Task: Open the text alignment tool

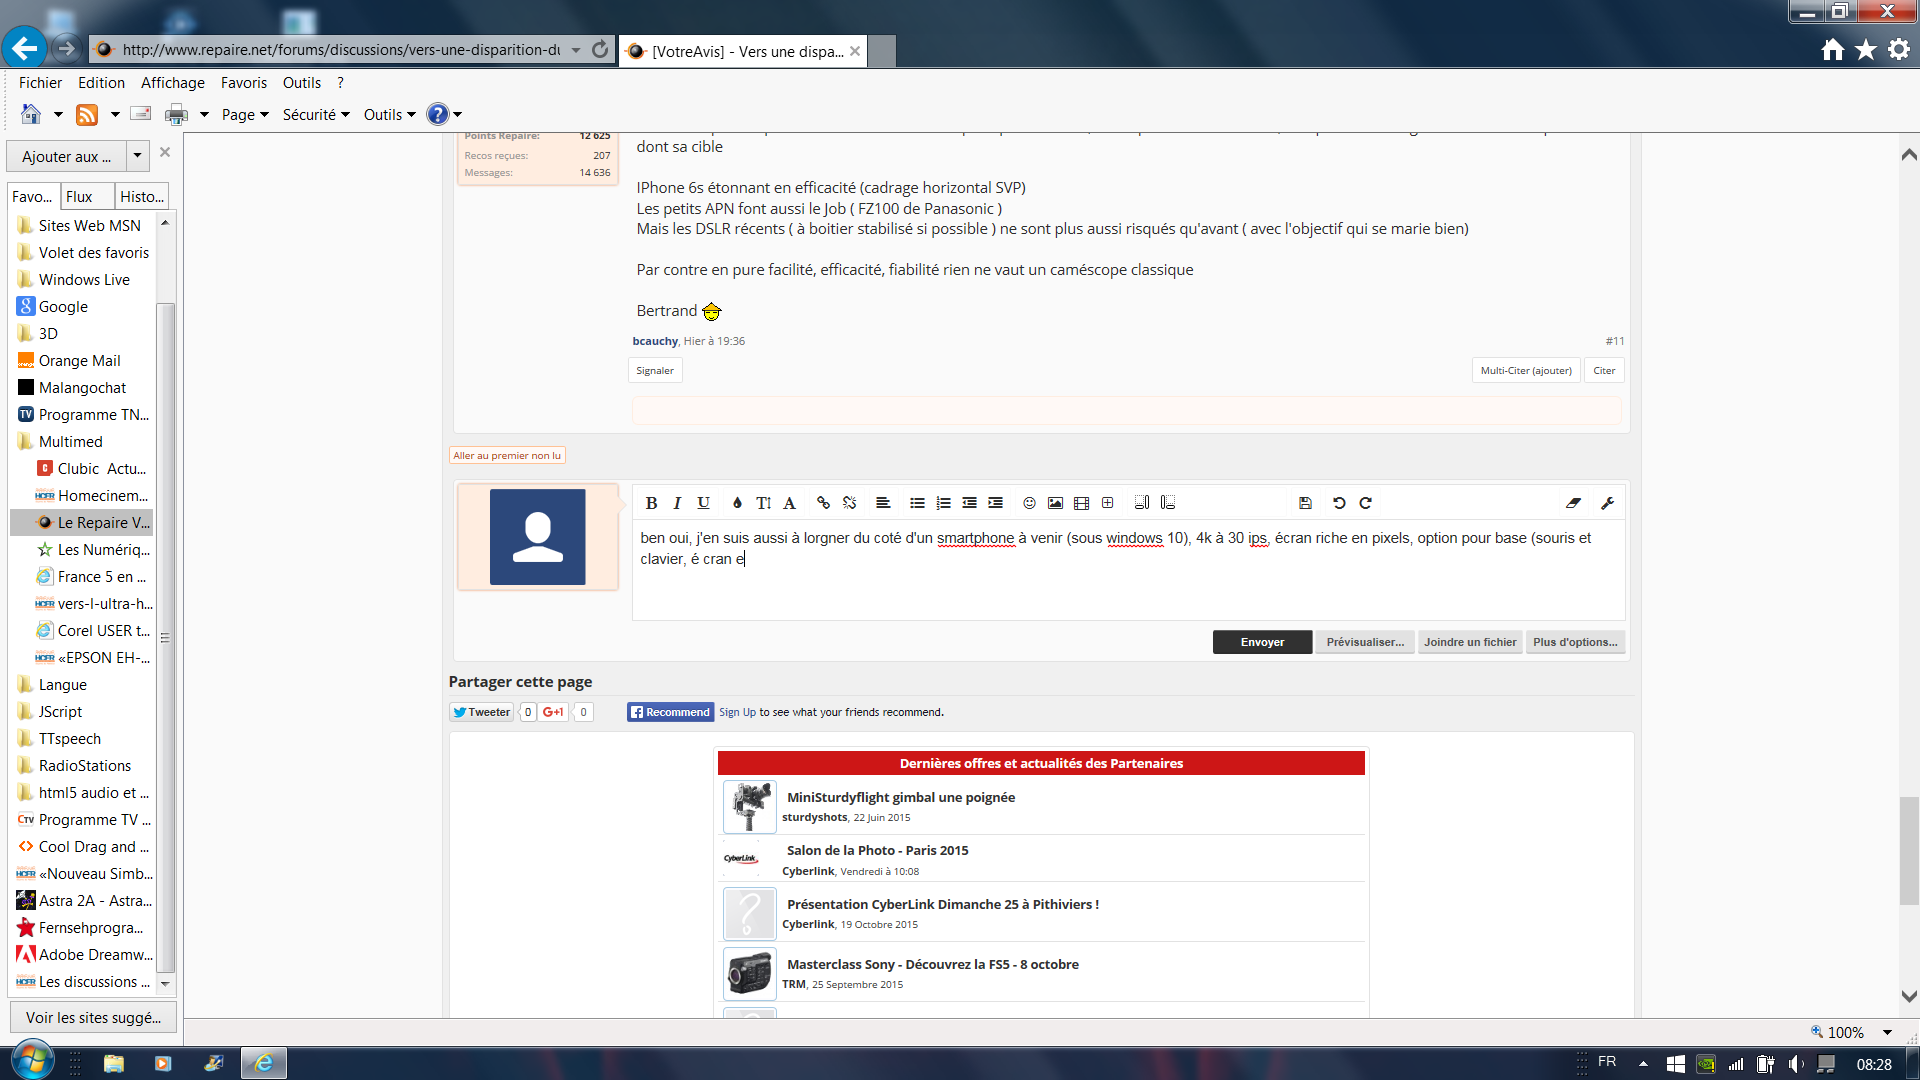Action: click(x=883, y=503)
